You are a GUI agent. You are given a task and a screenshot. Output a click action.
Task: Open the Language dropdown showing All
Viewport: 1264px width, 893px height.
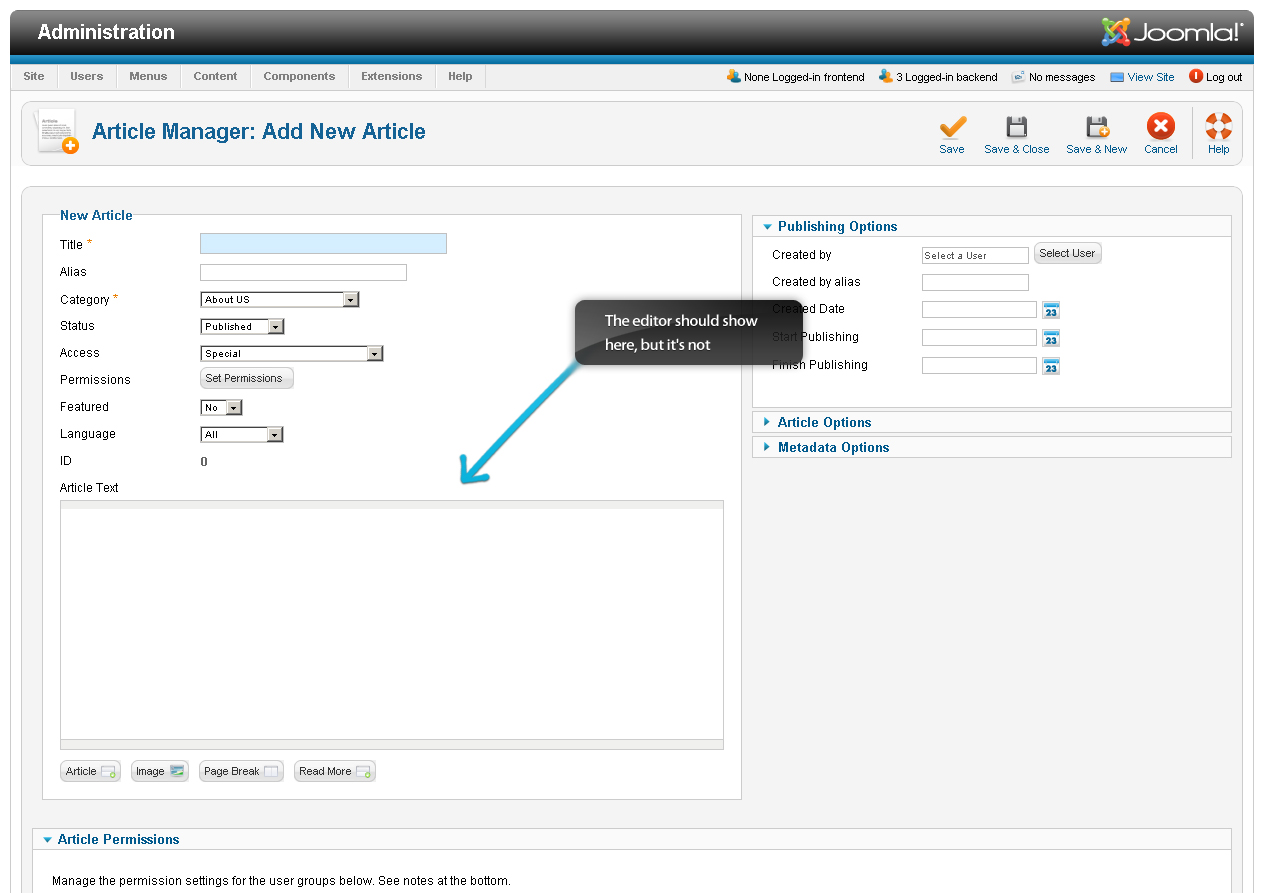tap(242, 434)
